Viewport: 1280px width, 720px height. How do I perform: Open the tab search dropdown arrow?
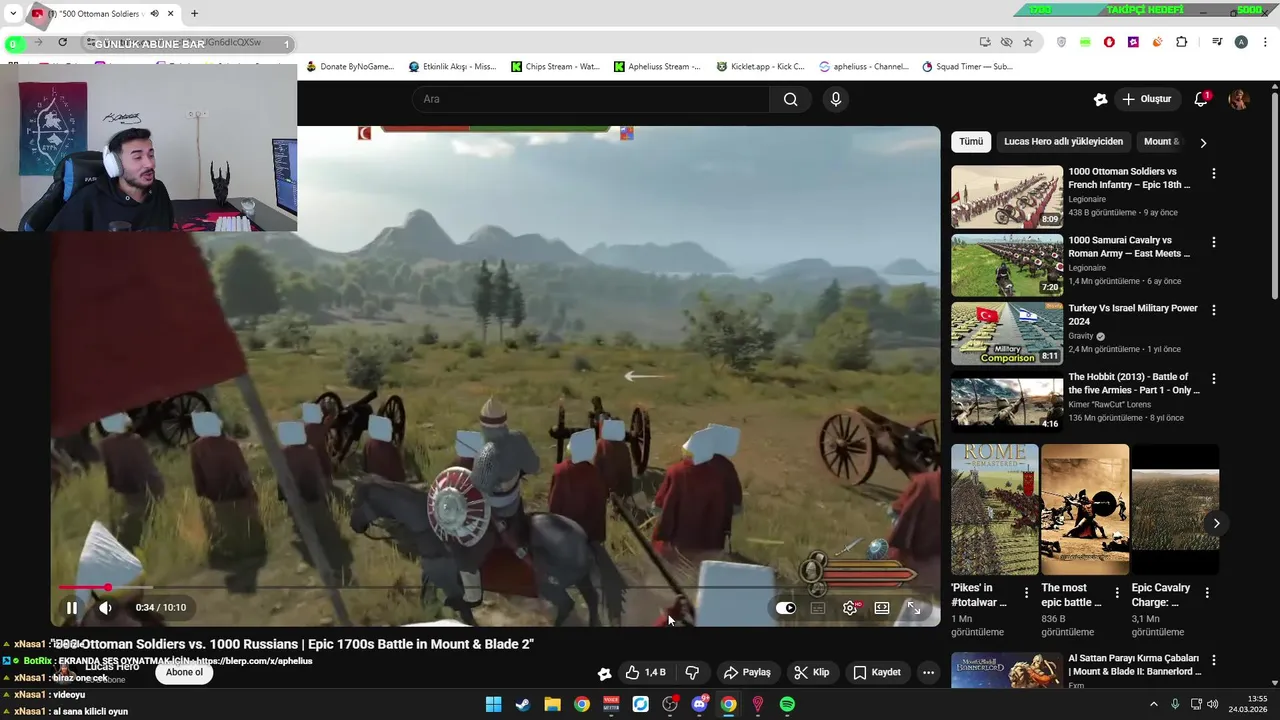point(13,14)
